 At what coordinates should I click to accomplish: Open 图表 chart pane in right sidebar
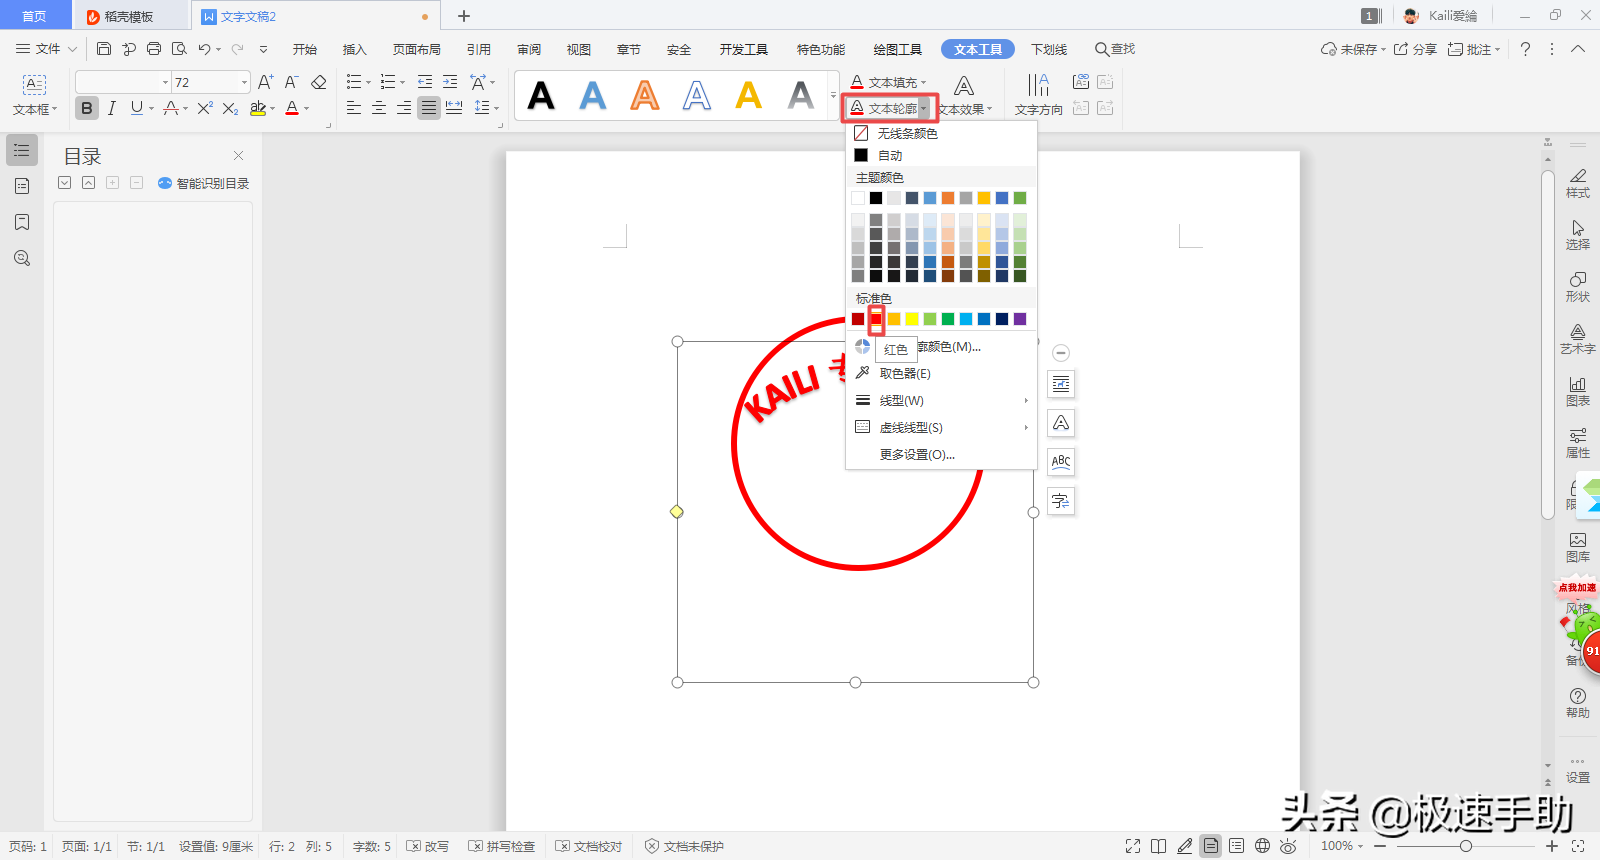pos(1578,391)
